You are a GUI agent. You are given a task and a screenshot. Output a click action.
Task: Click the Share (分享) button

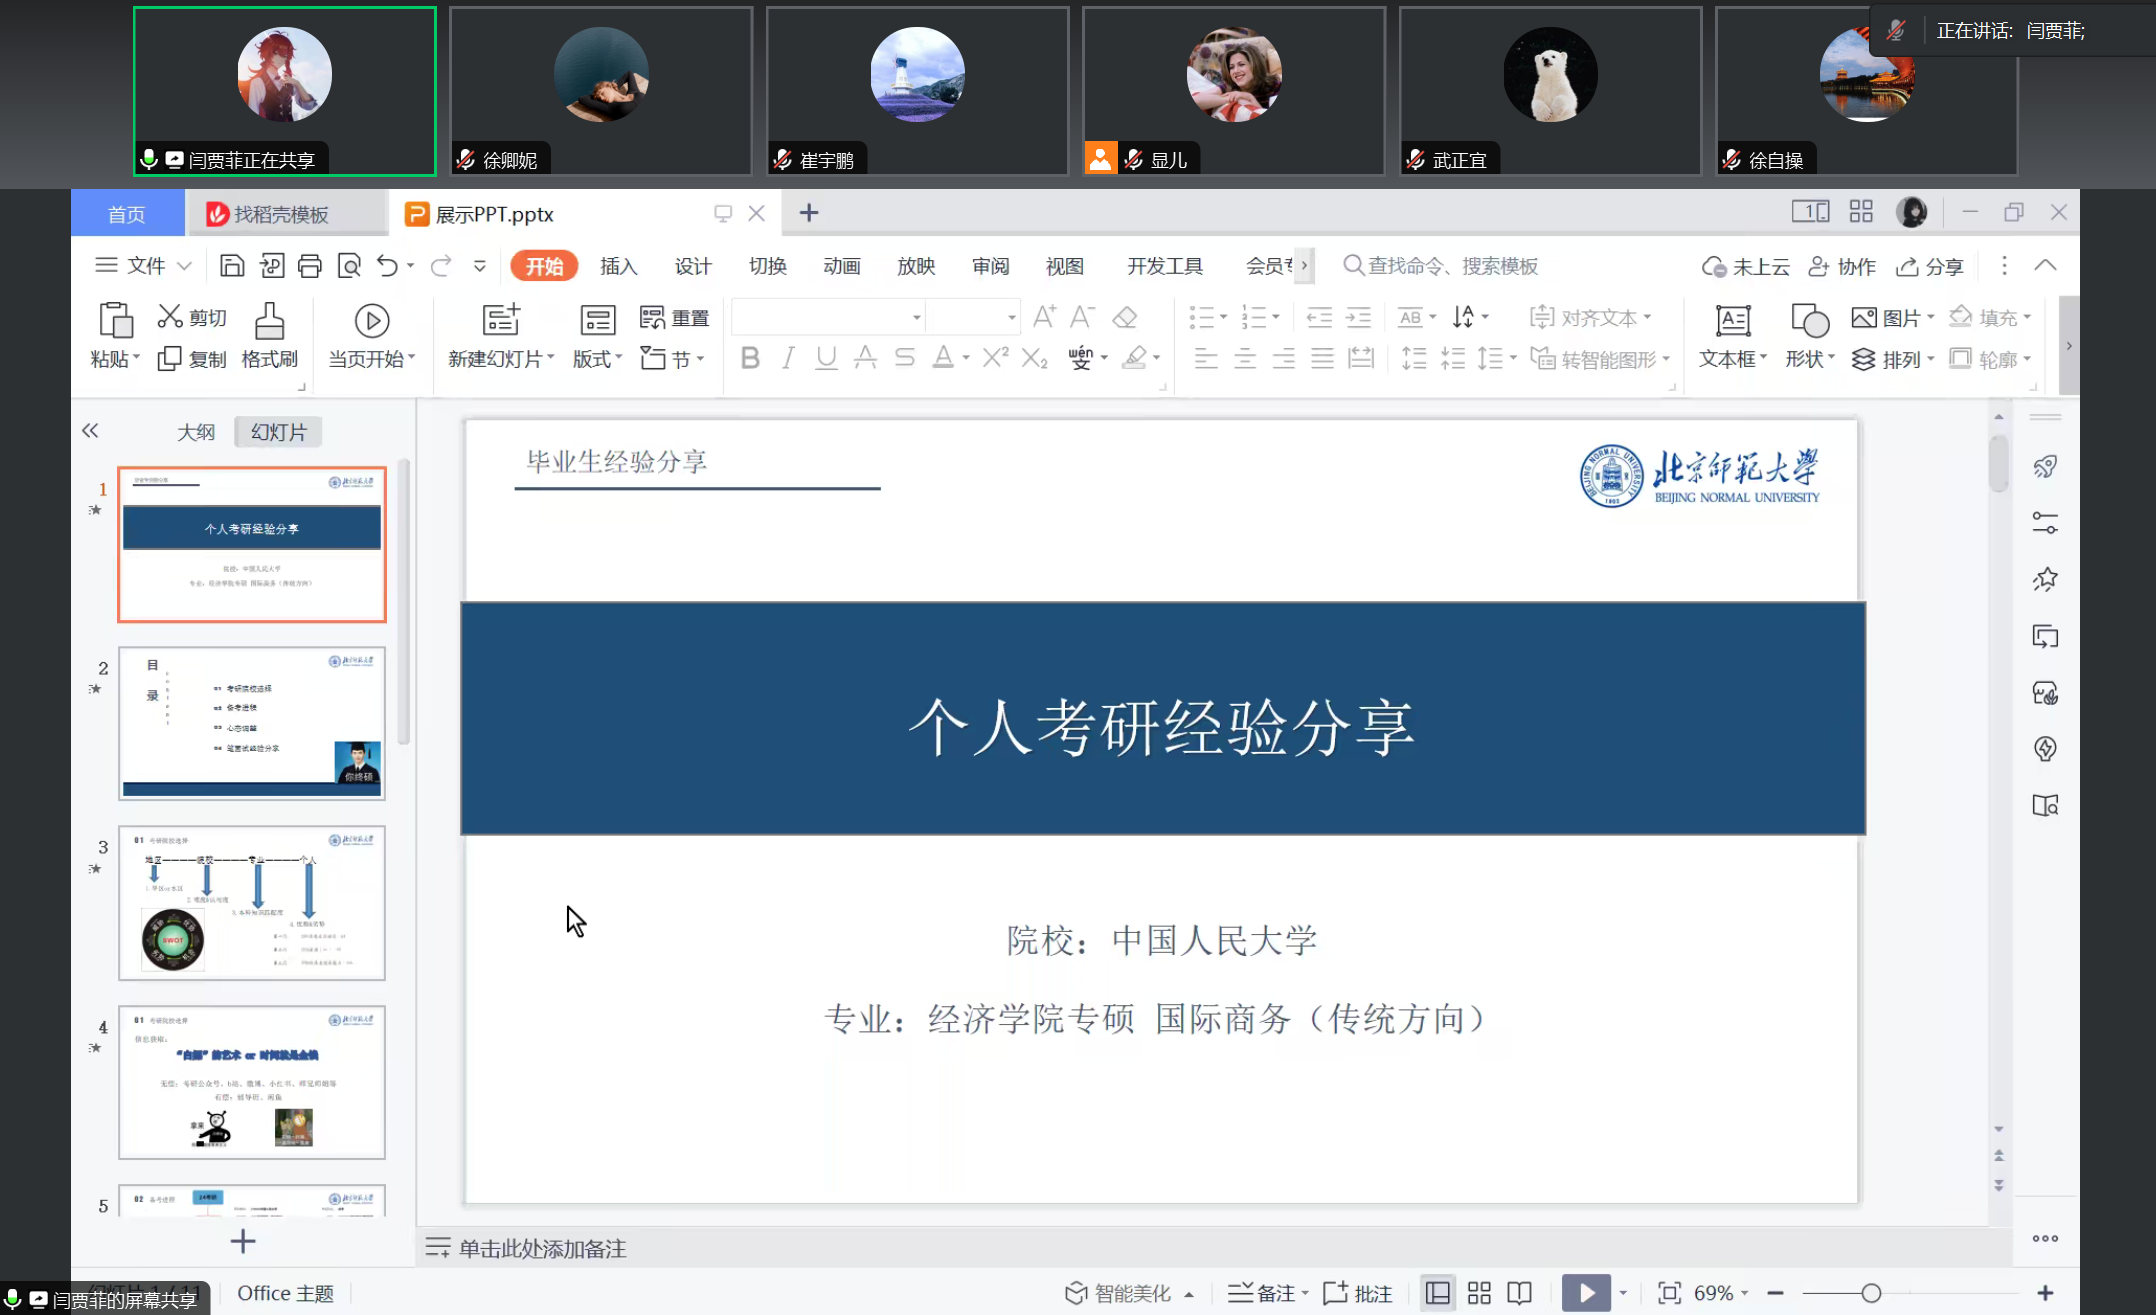coord(1931,266)
